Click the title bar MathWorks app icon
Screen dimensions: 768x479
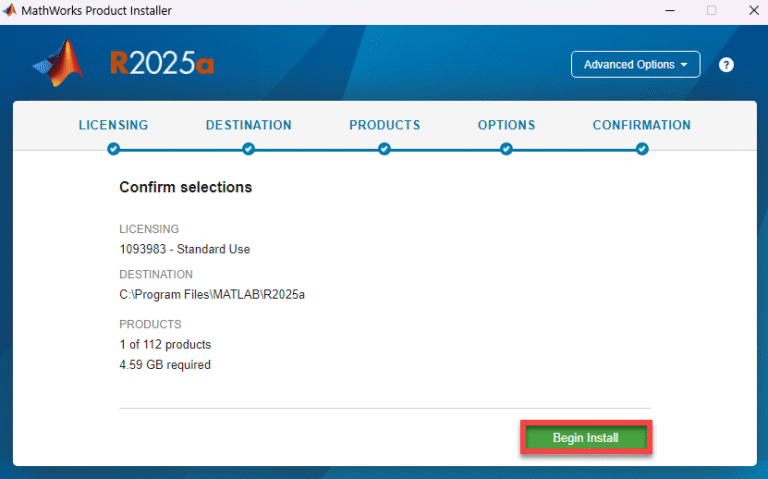click(x=10, y=11)
